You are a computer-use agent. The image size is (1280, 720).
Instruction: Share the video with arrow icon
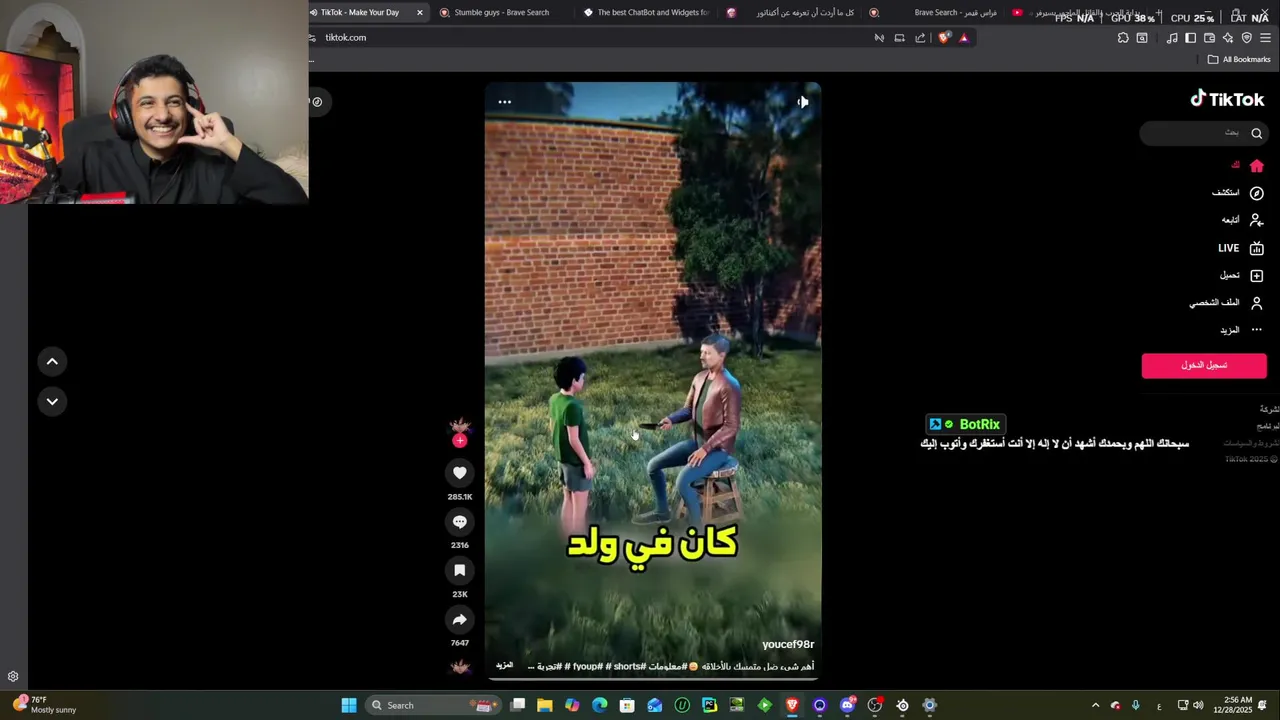coord(460,619)
